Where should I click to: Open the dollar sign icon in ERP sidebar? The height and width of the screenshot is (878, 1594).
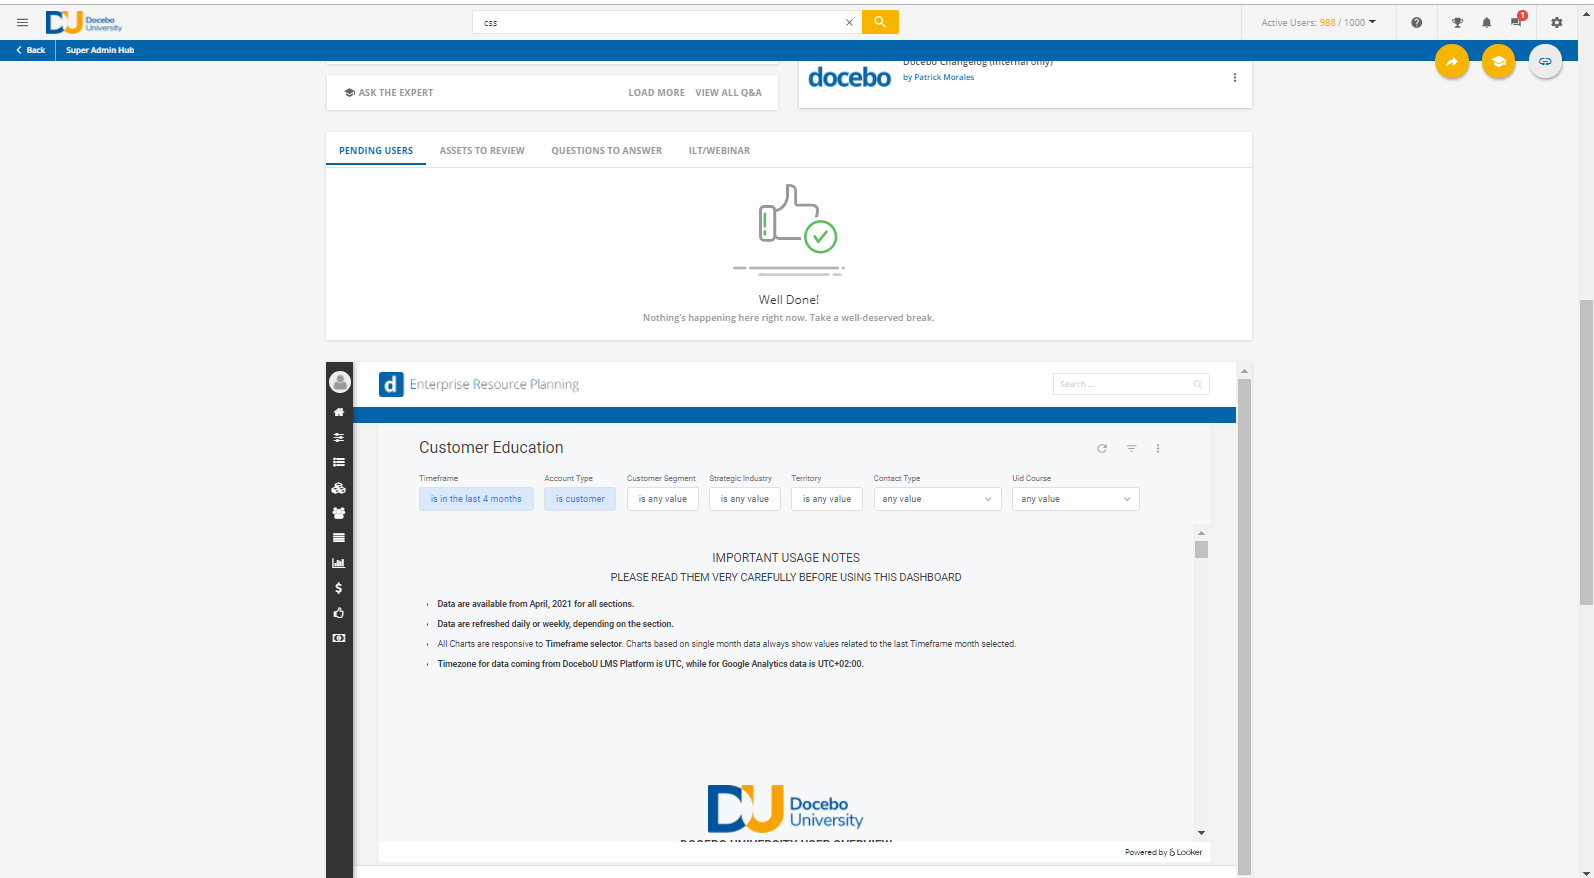point(339,588)
